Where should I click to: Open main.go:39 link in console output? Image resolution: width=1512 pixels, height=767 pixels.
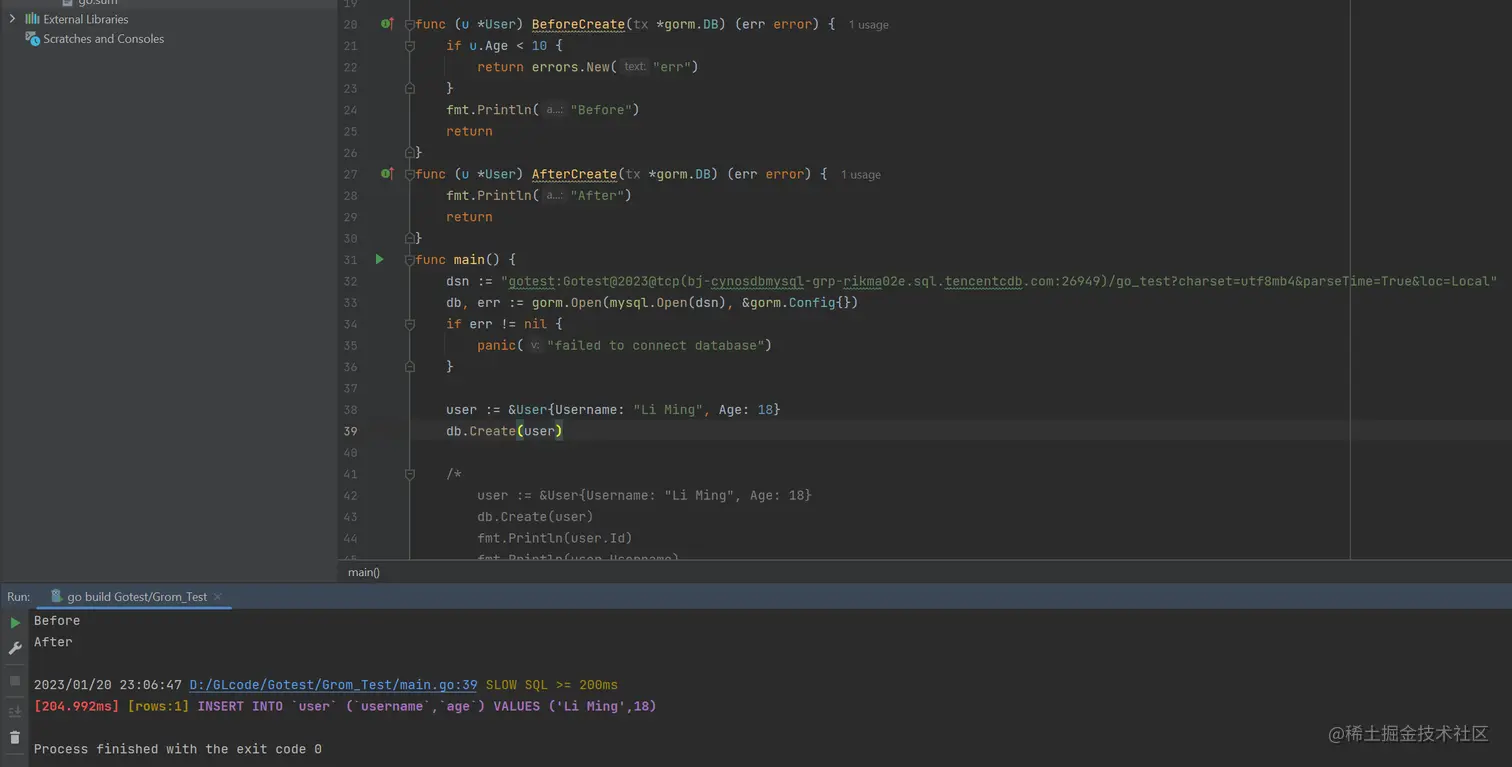[333, 685]
